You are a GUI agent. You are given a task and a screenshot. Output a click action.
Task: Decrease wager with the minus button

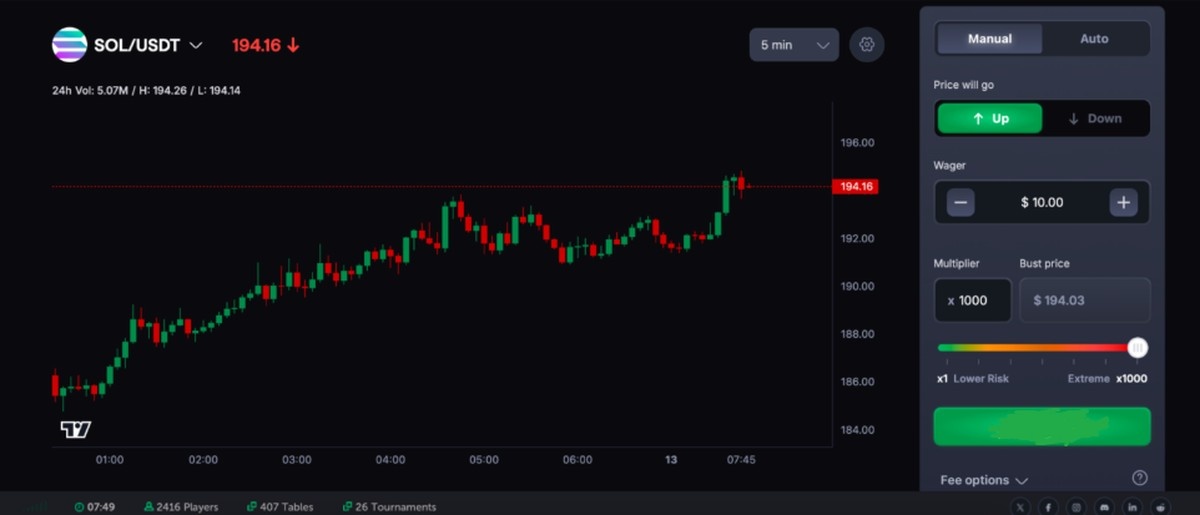[961, 202]
